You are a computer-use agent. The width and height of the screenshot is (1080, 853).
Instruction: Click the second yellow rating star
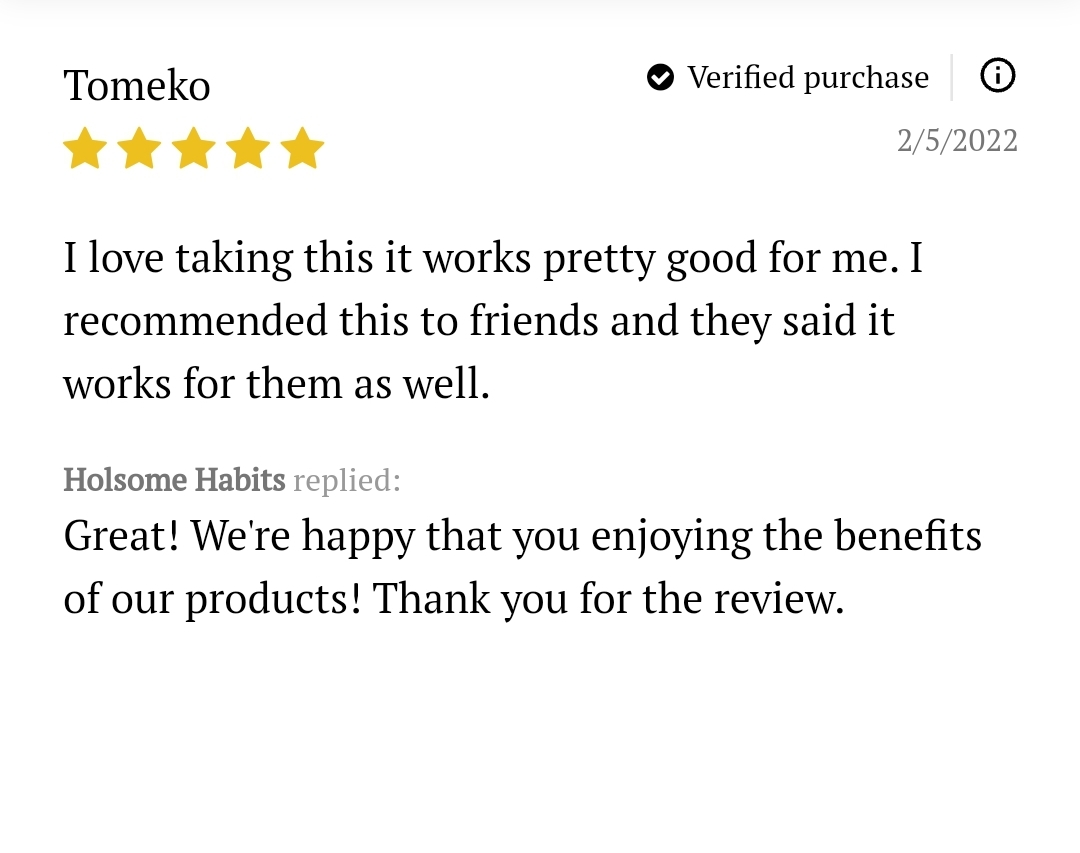pyautogui.click(x=140, y=147)
